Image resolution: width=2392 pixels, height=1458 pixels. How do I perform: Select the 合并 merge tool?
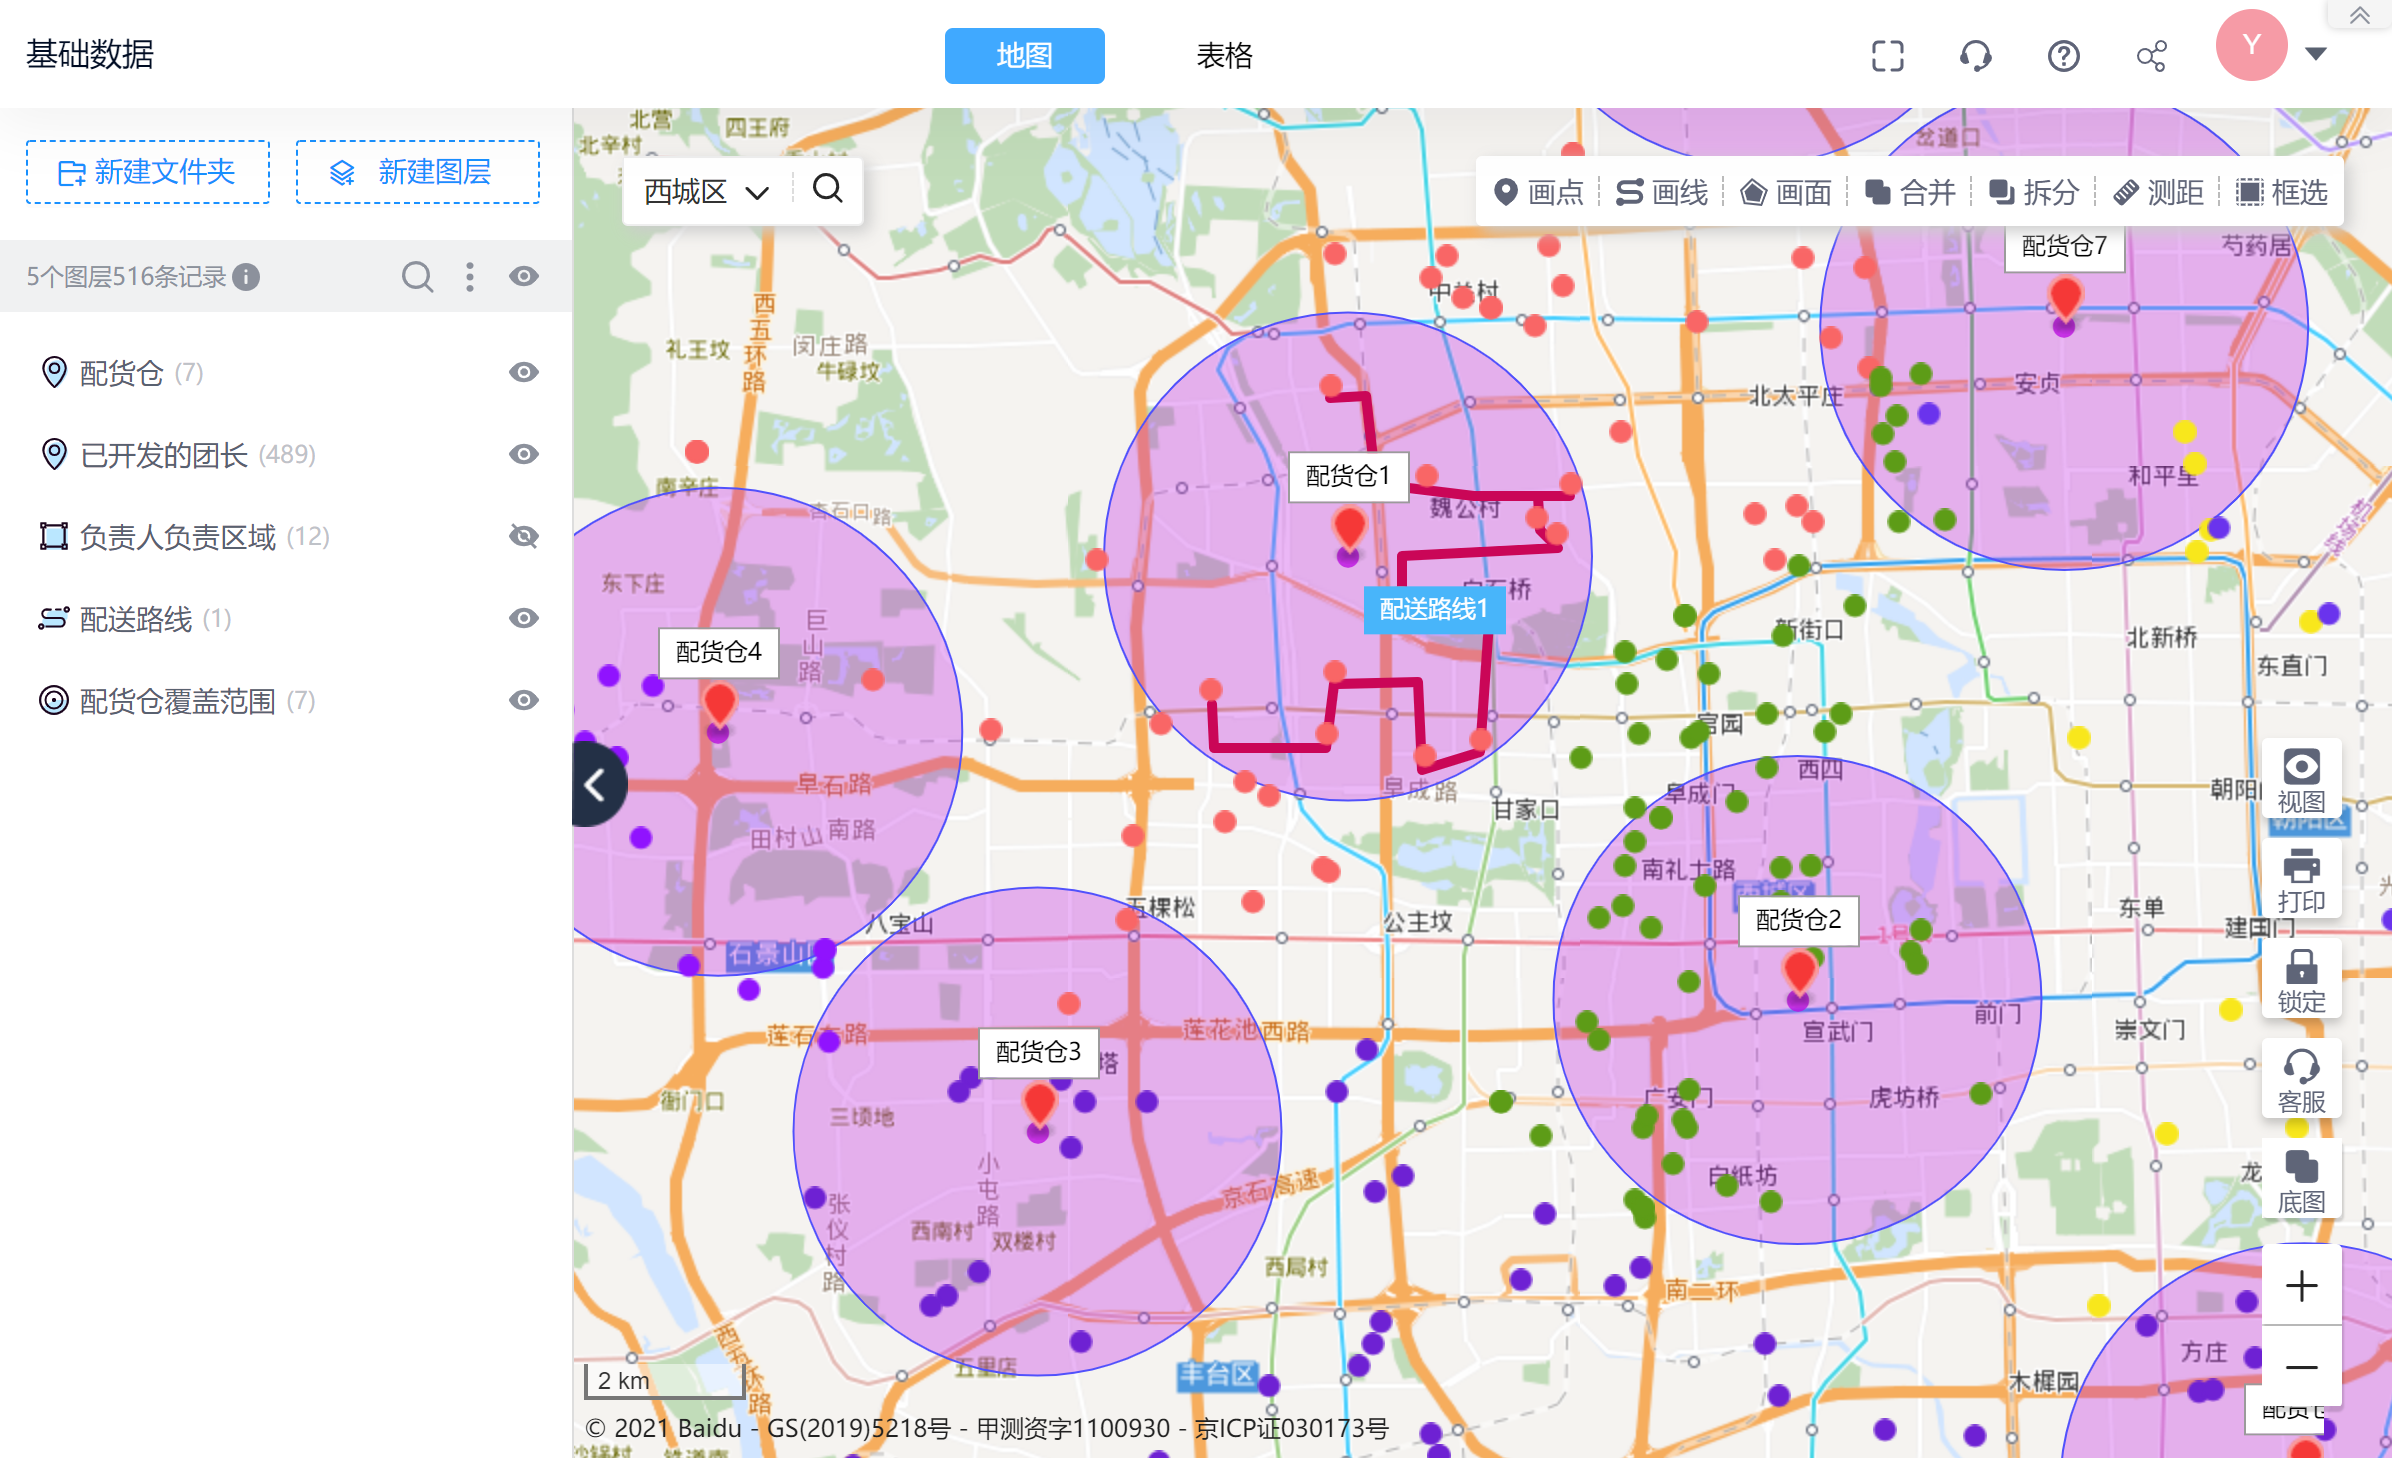click(x=1911, y=192)
